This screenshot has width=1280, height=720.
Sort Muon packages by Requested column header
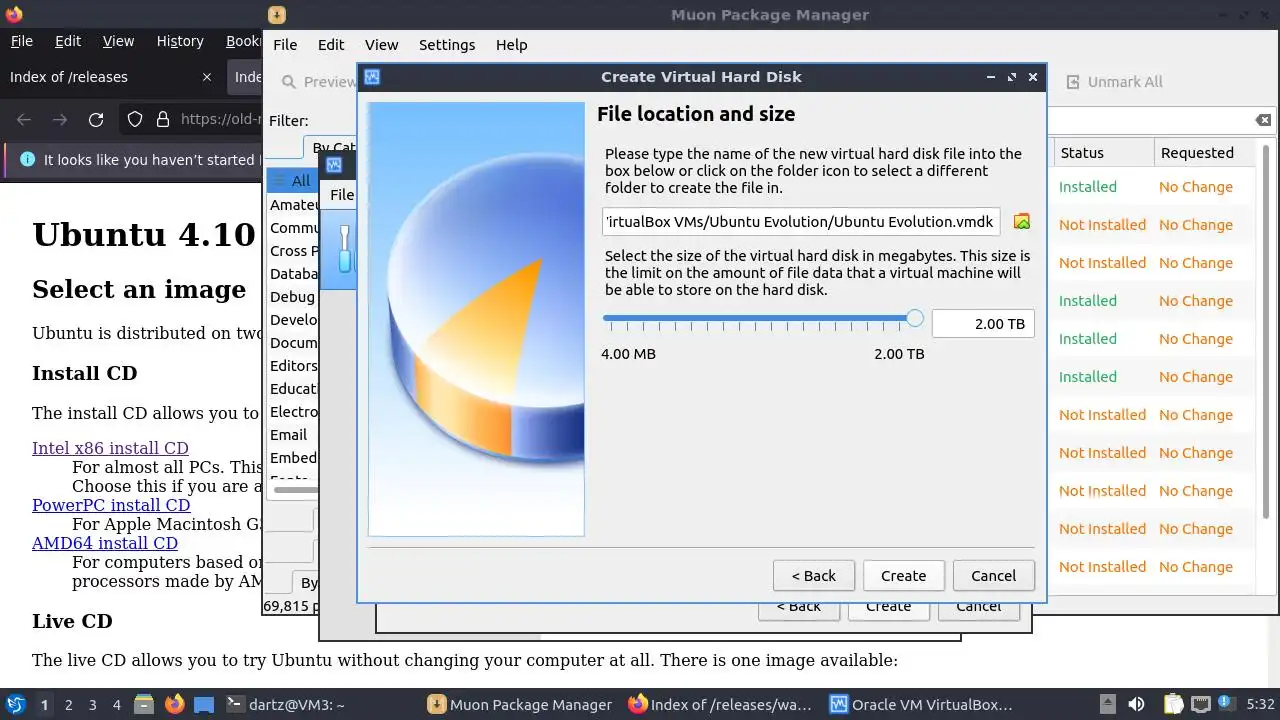pyautogui.click(x=1205, y=153)
